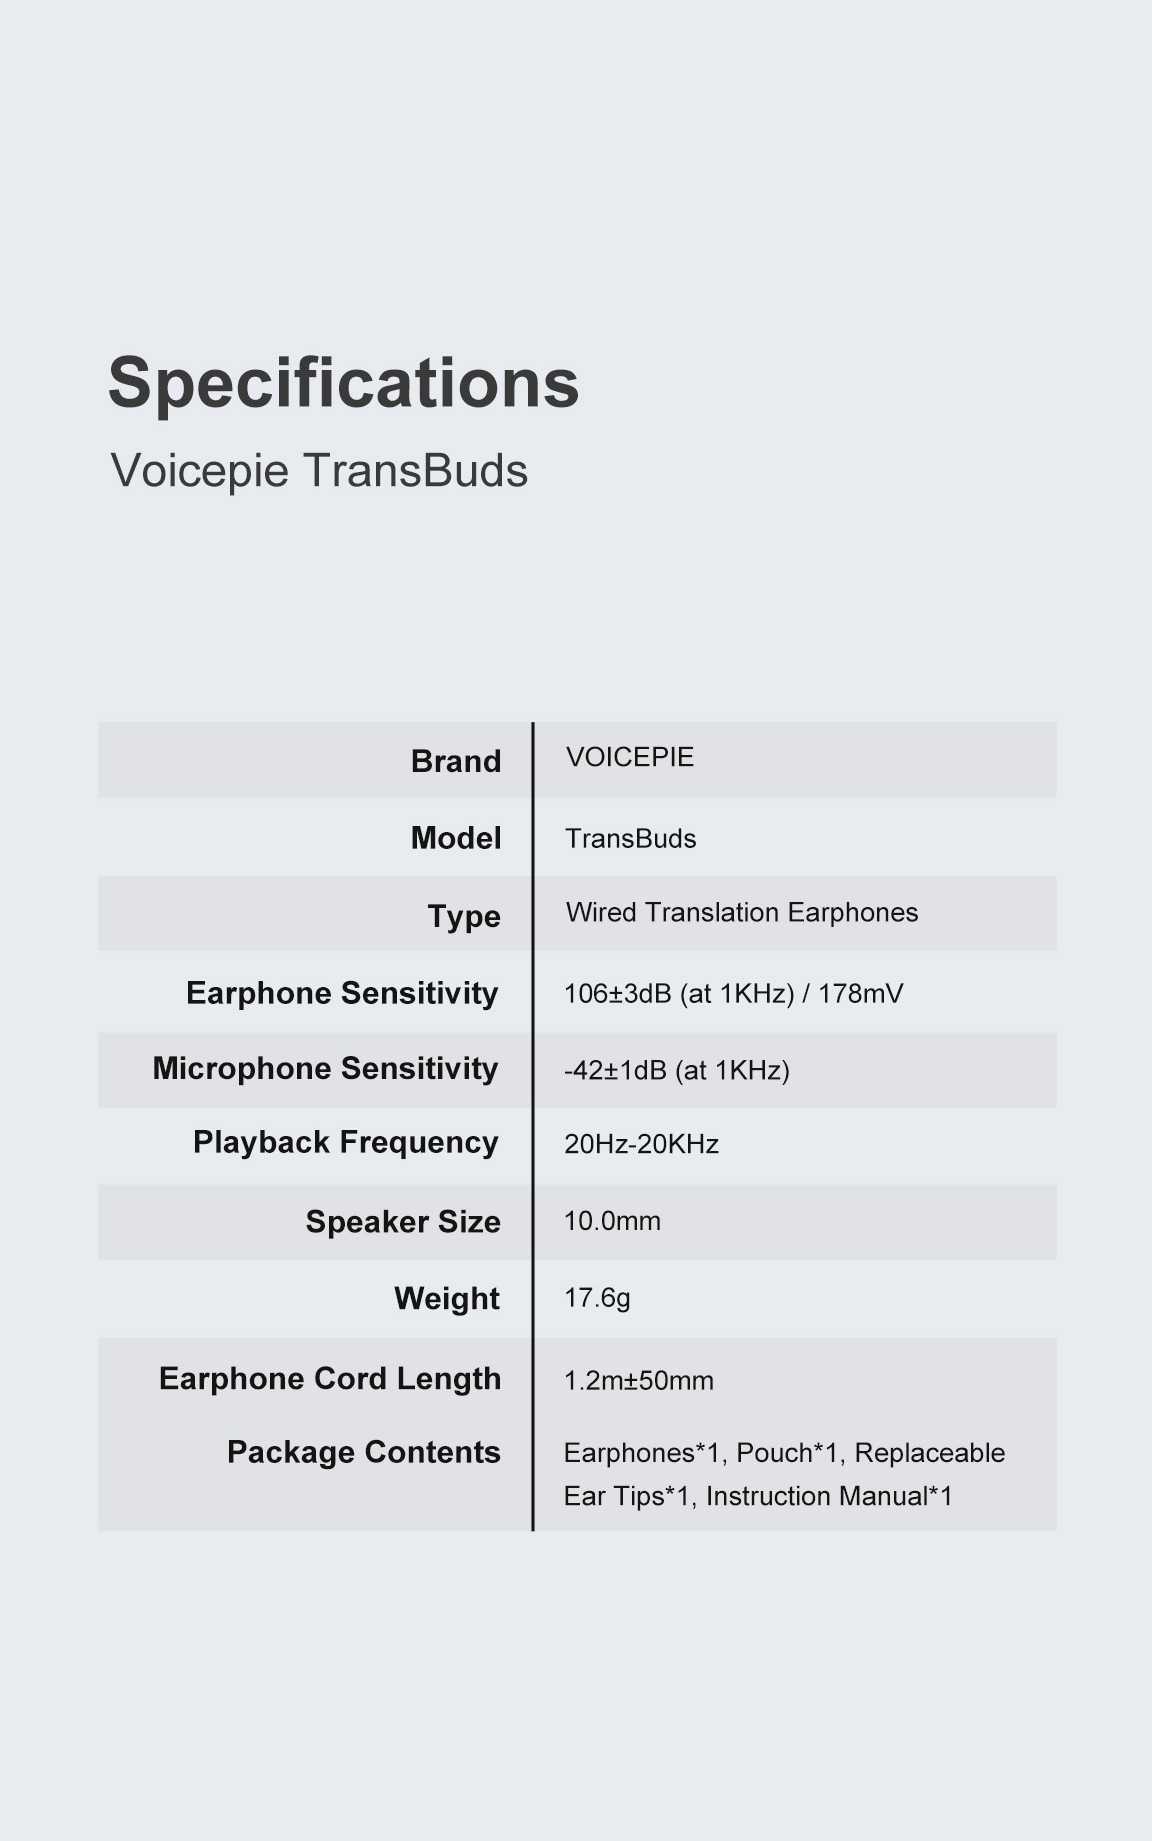
Task: Select the Type row label
Action: pyautogui.click(x=464, y=917)
